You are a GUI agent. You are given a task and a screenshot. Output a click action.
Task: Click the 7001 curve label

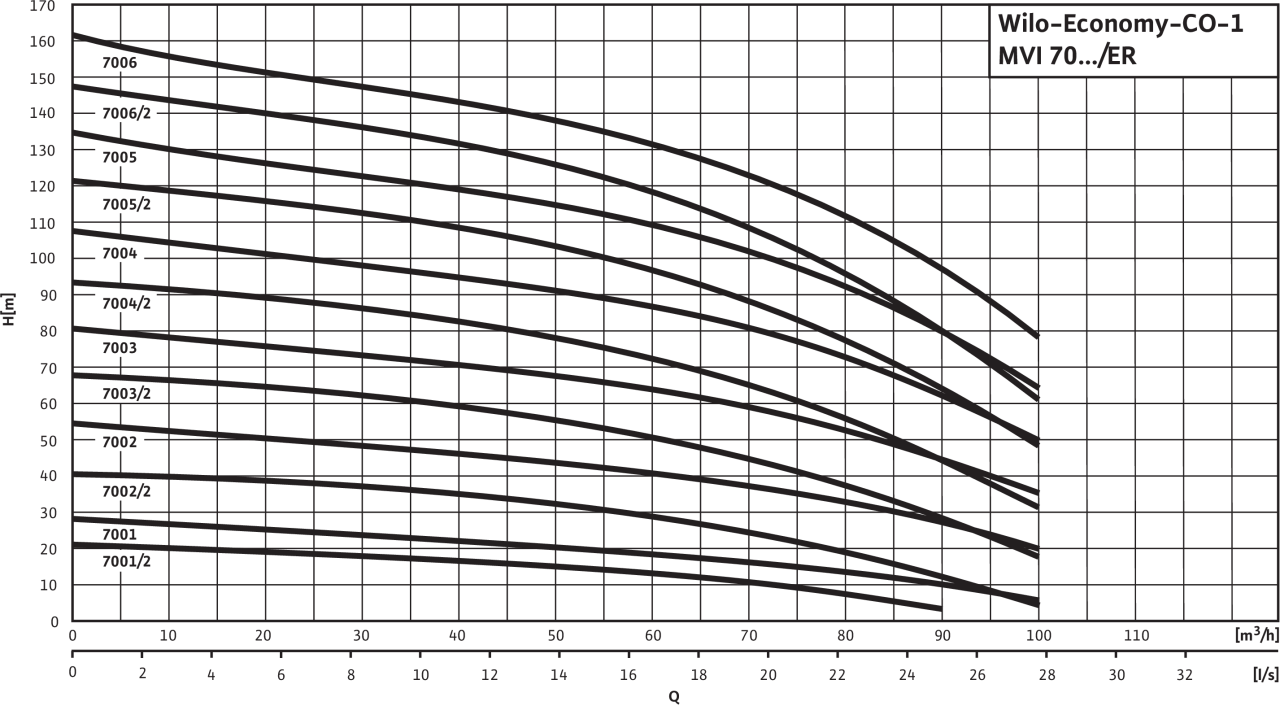point(120,535)
